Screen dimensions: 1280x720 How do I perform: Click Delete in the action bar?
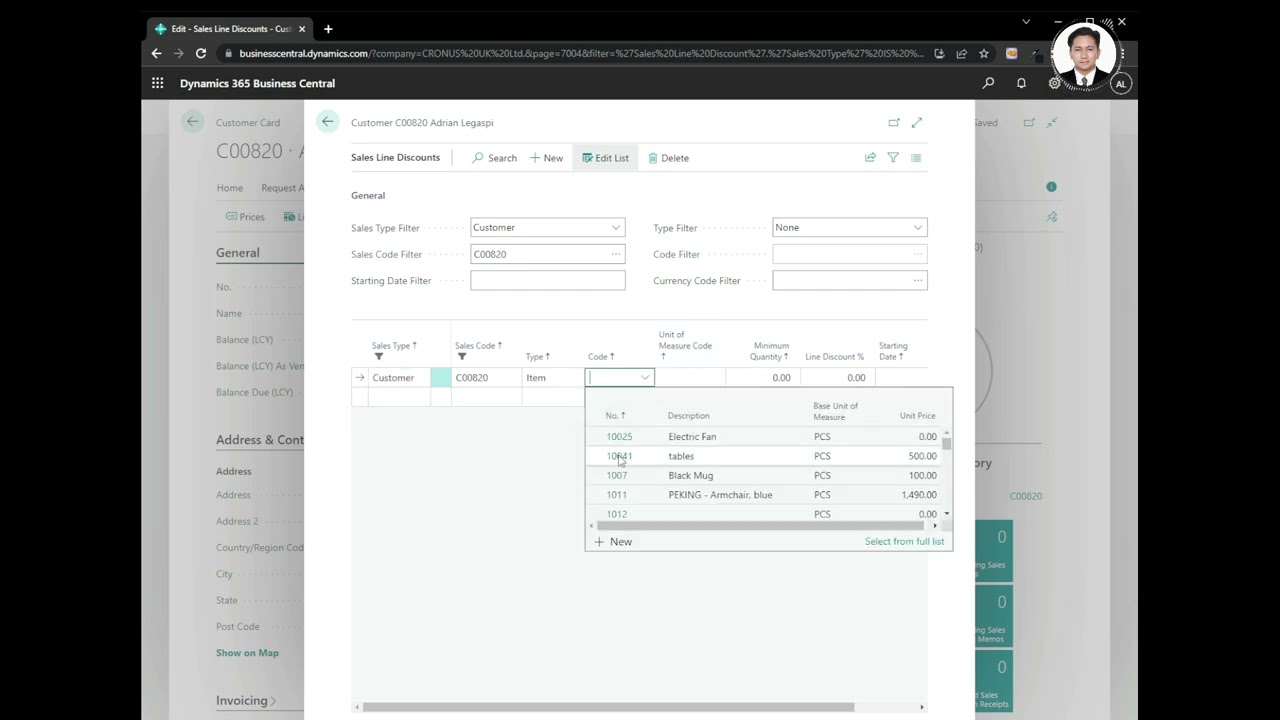668,158
